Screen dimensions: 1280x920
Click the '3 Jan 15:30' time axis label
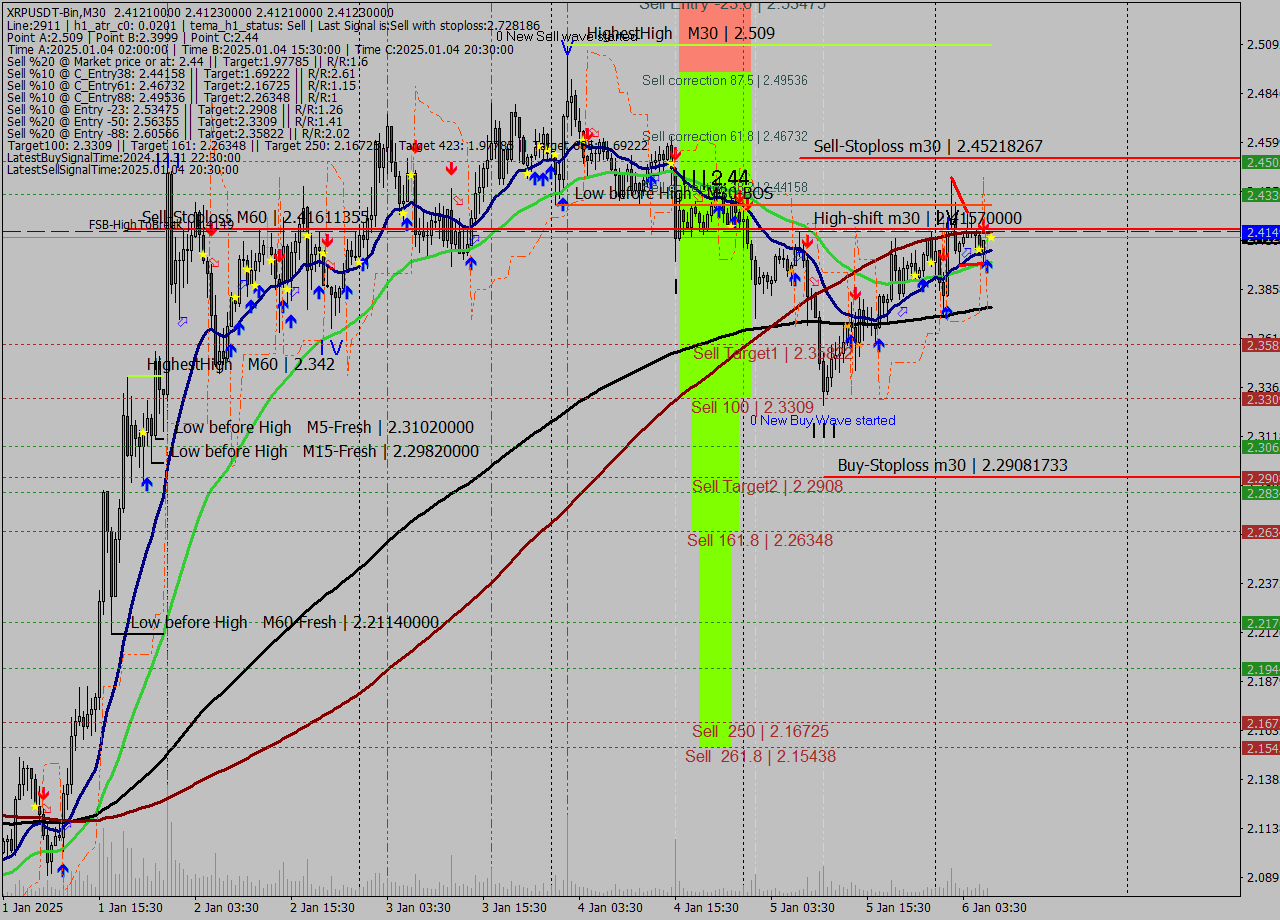click(x=514, y=908)
